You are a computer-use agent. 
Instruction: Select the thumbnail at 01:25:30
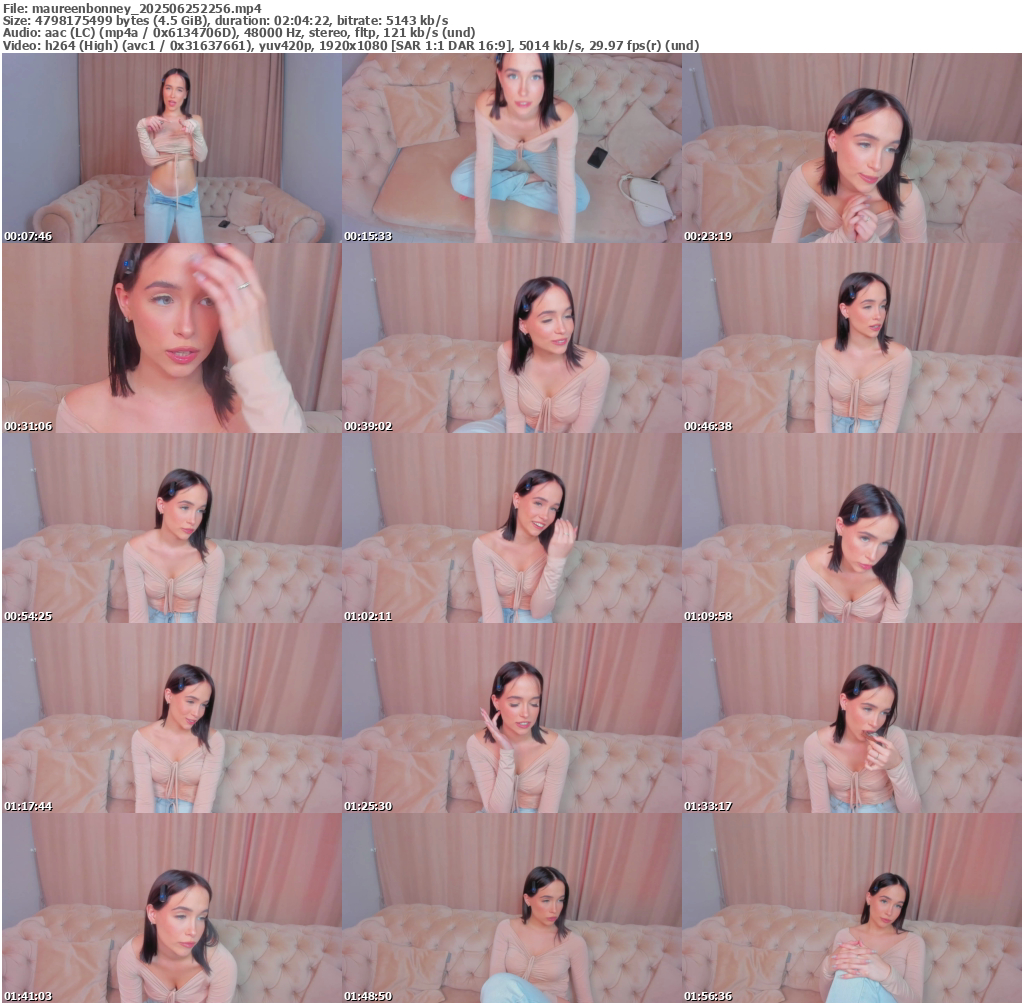point(511,718)
